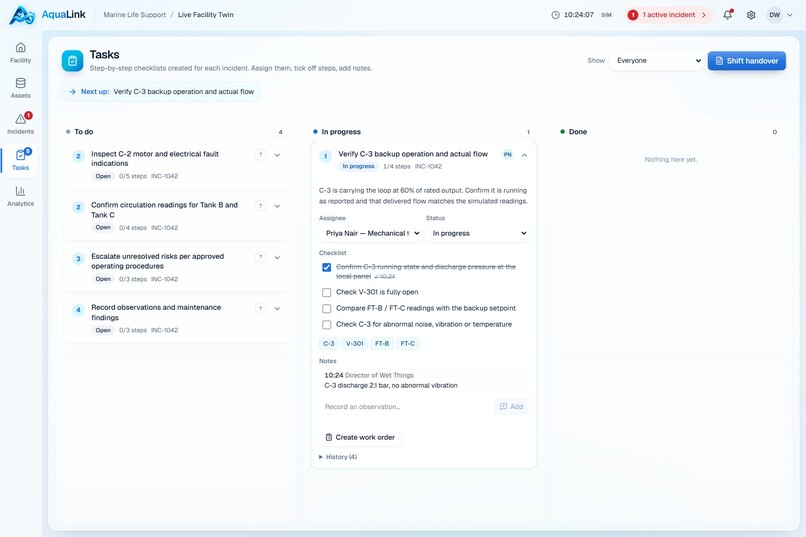Click Open badge on Escalate unresolved risks task
Screen dimensions: 806x537
pos(103,279)
